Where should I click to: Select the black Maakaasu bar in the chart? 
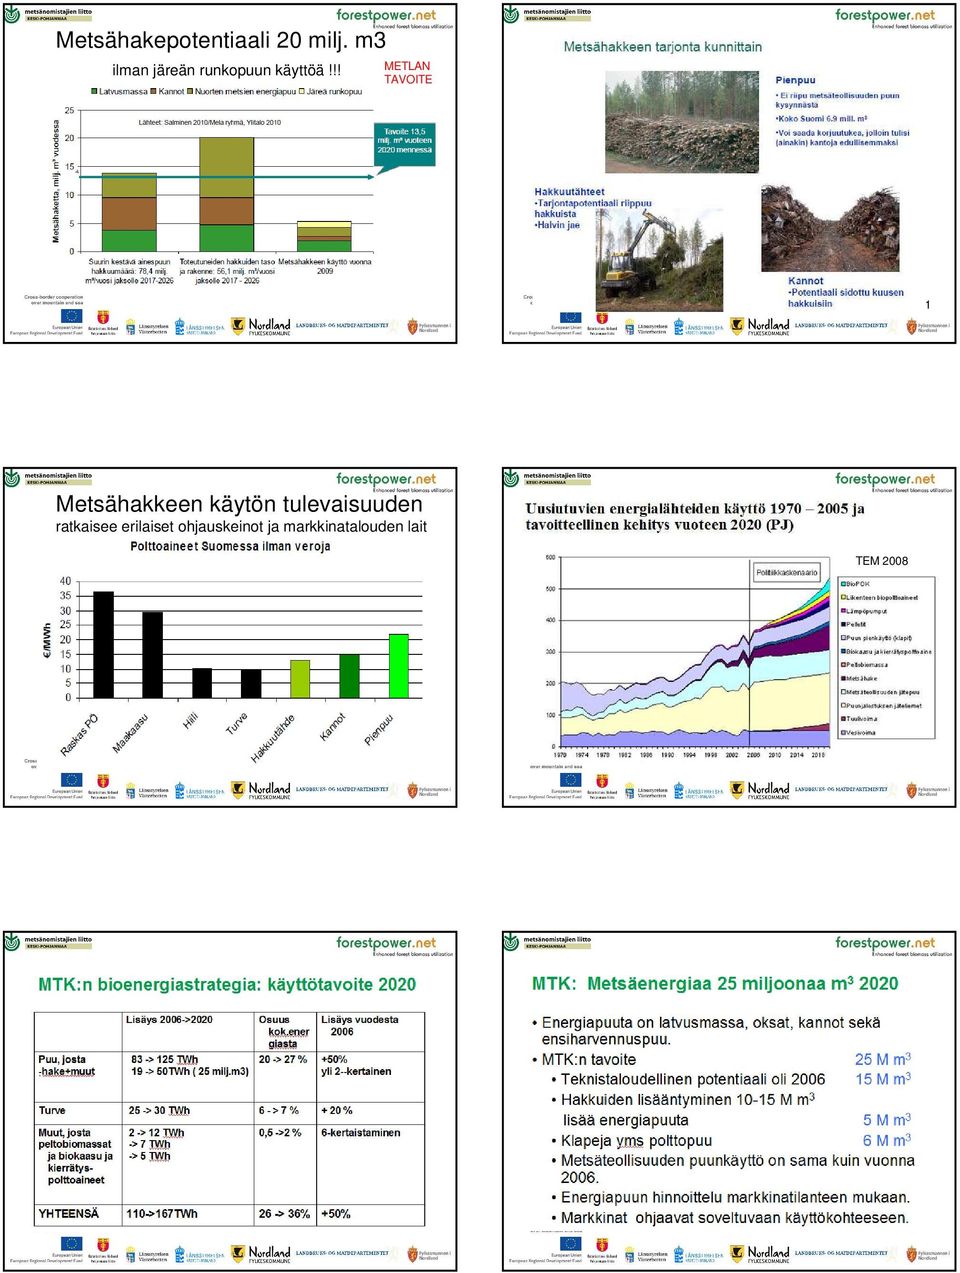(152, 655)
